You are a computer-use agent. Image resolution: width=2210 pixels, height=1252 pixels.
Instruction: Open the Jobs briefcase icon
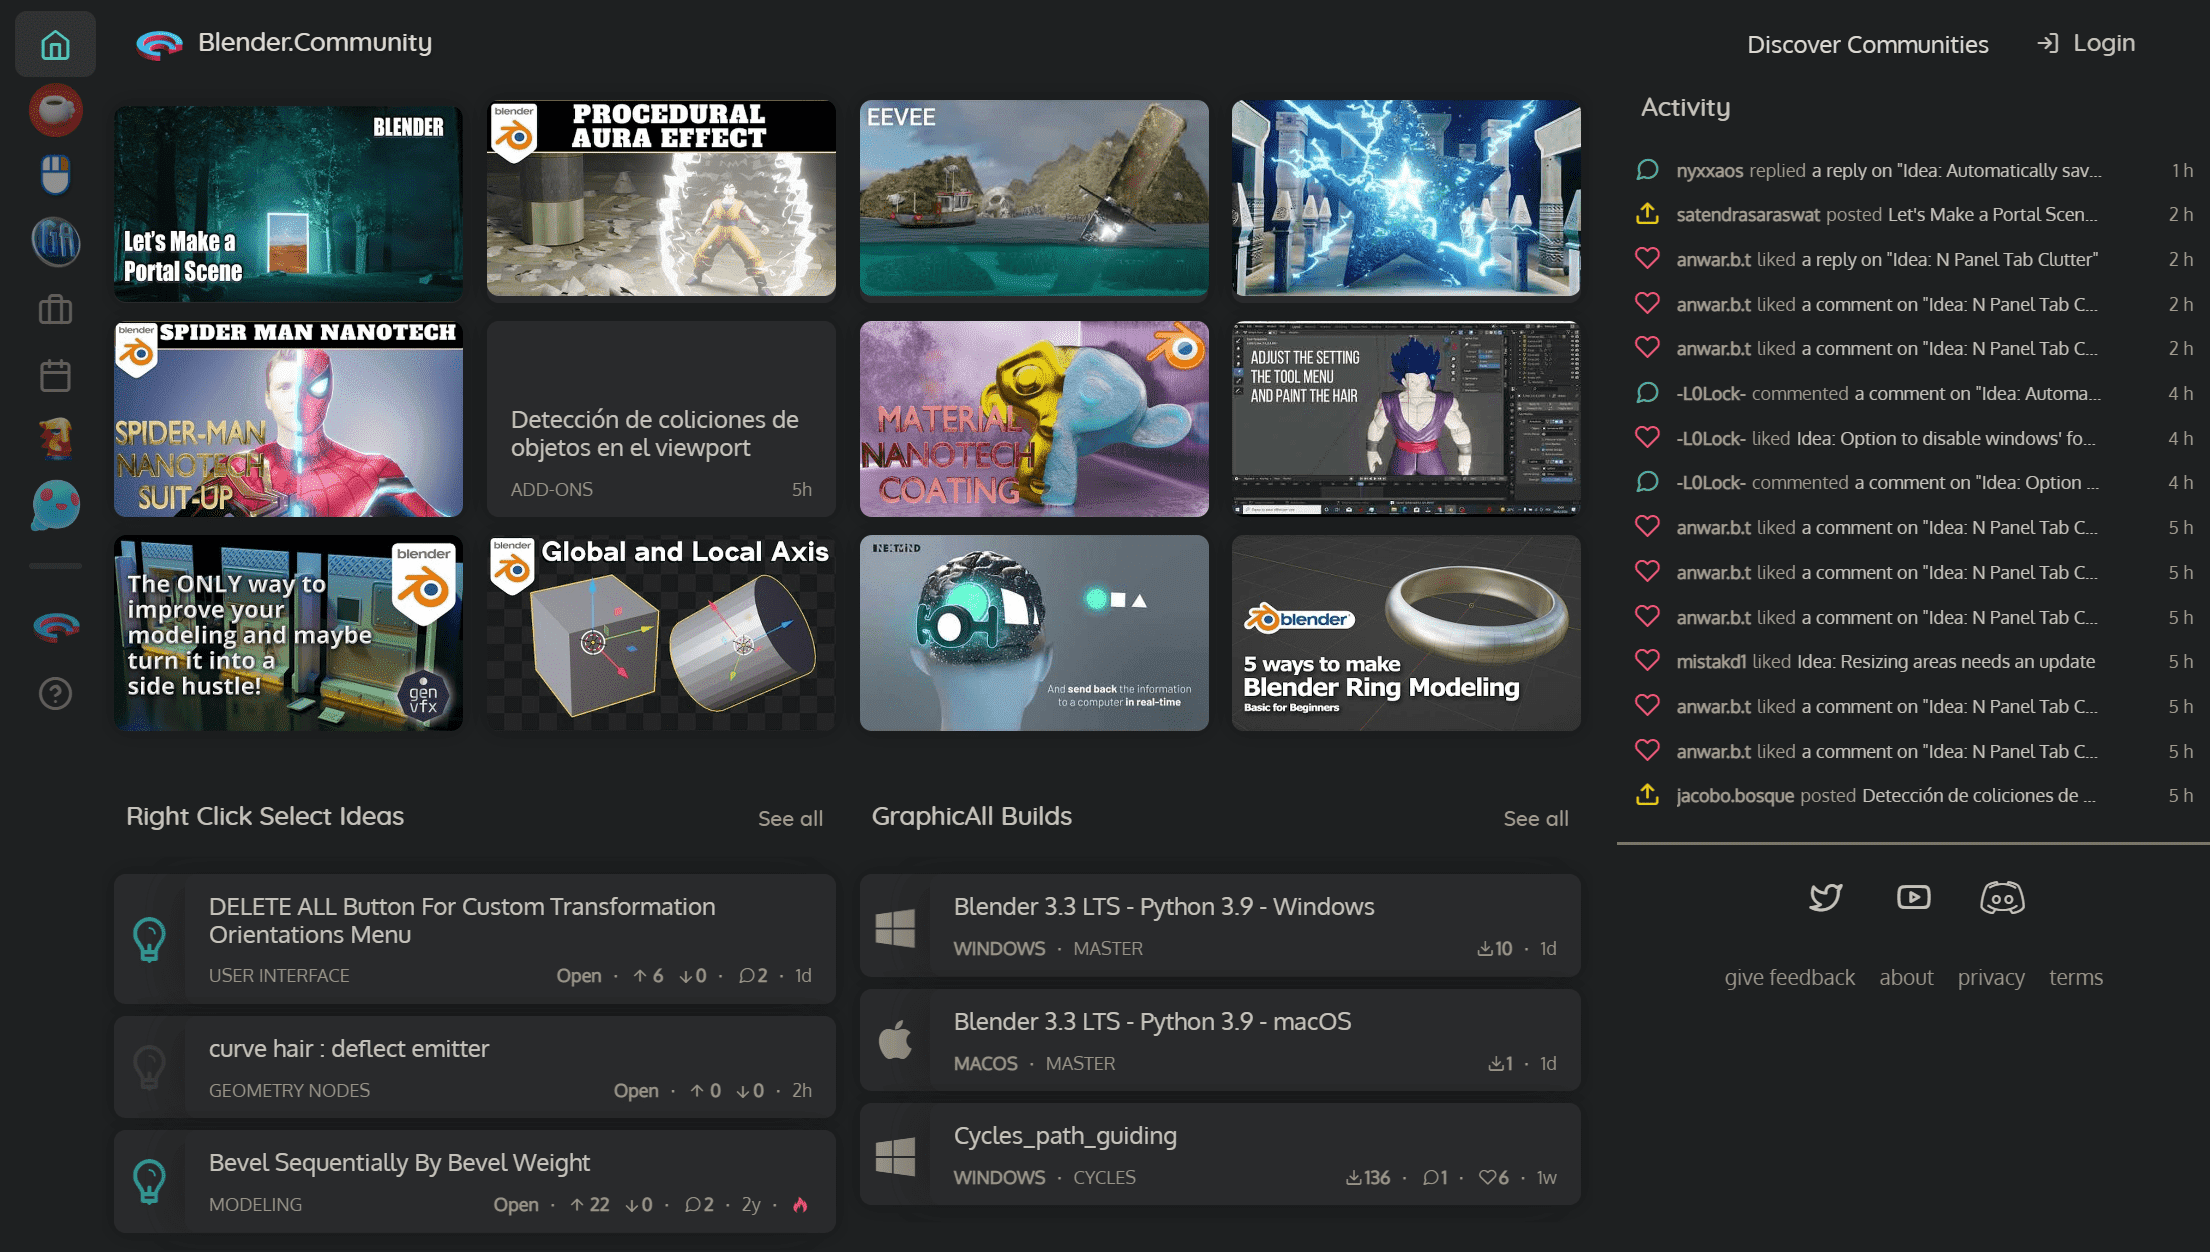click(55, 309)
